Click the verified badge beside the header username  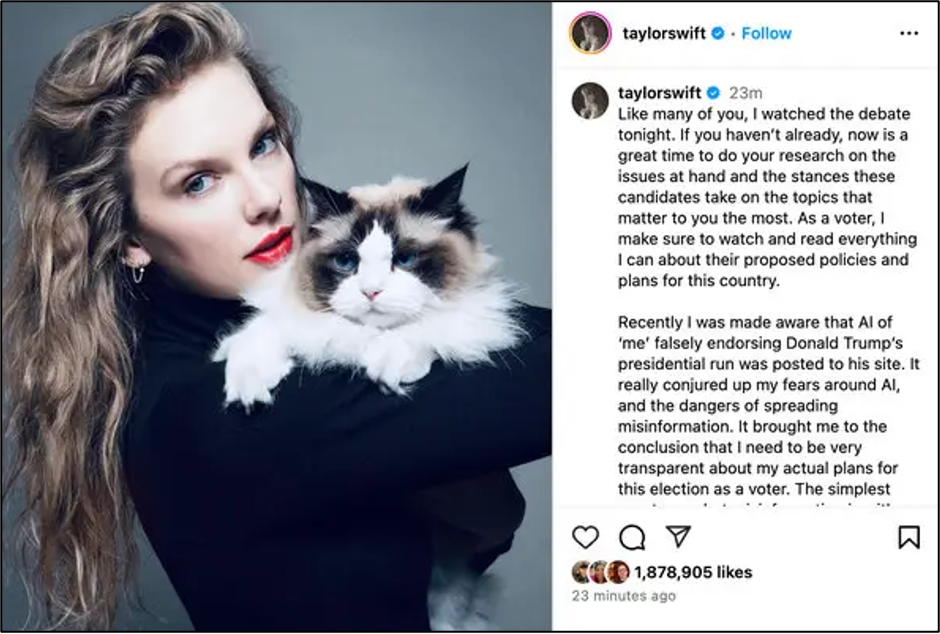point(718,33)
